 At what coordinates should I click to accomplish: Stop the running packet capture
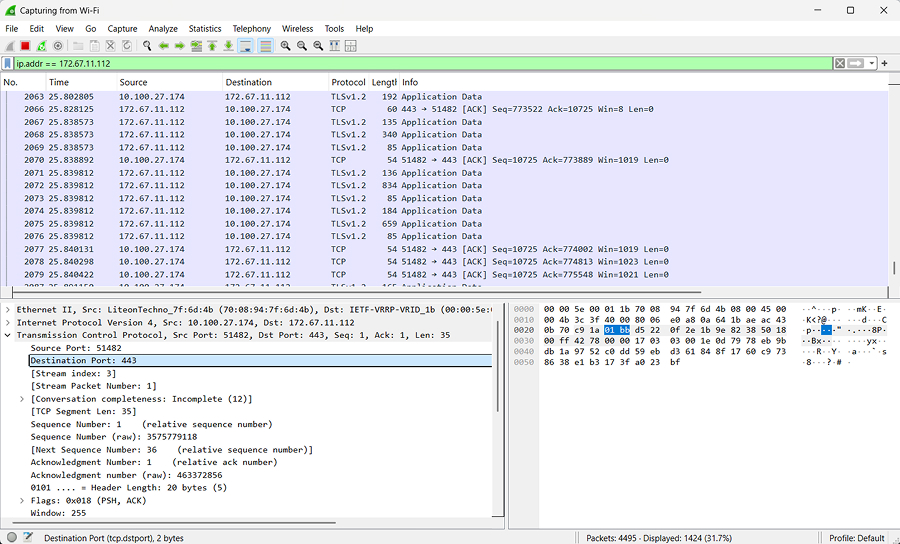[x=25, y=46]
